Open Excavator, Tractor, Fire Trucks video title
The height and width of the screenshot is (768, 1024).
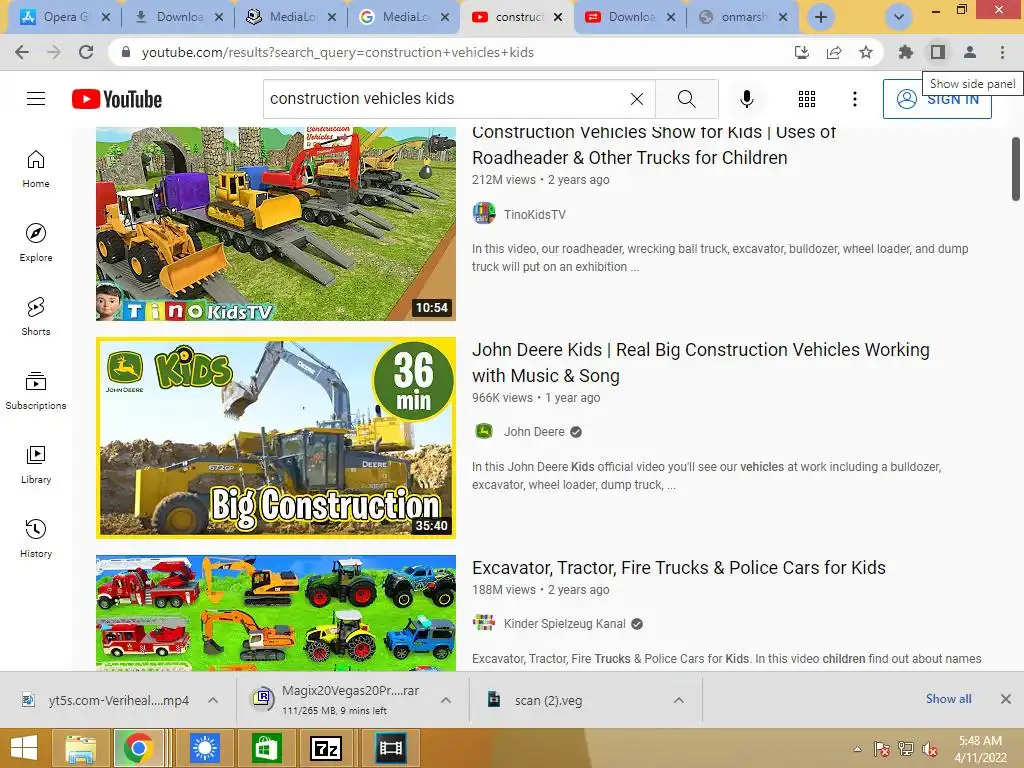679,568
